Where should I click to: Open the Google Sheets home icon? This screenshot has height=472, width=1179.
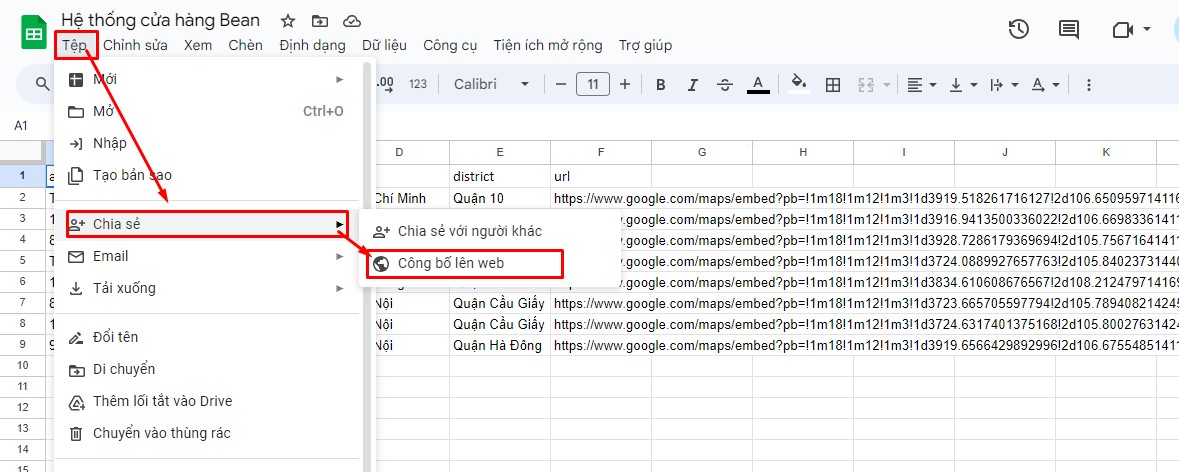tap(34, 34)
